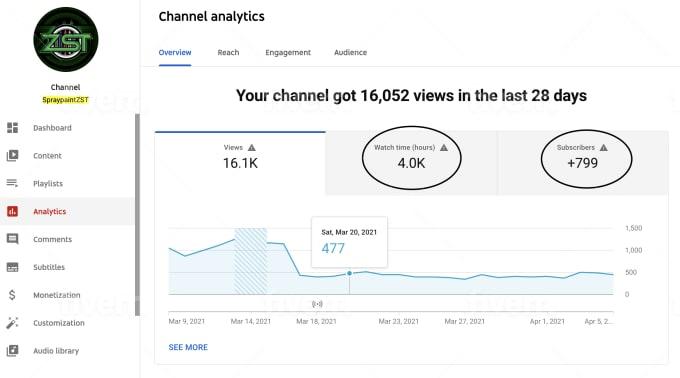Click warning triangle beside Subscribers

[604, 148]
